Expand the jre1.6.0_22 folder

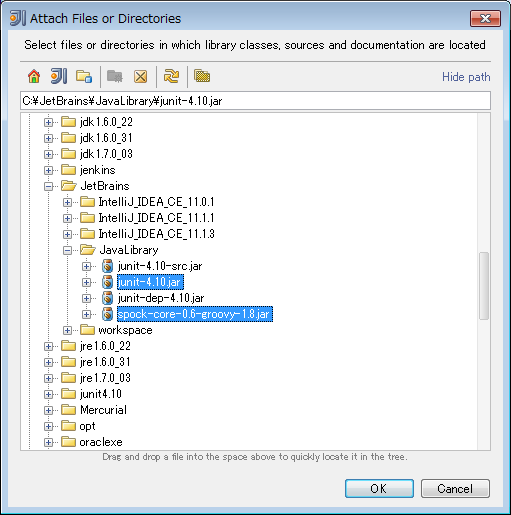(49, 346)
